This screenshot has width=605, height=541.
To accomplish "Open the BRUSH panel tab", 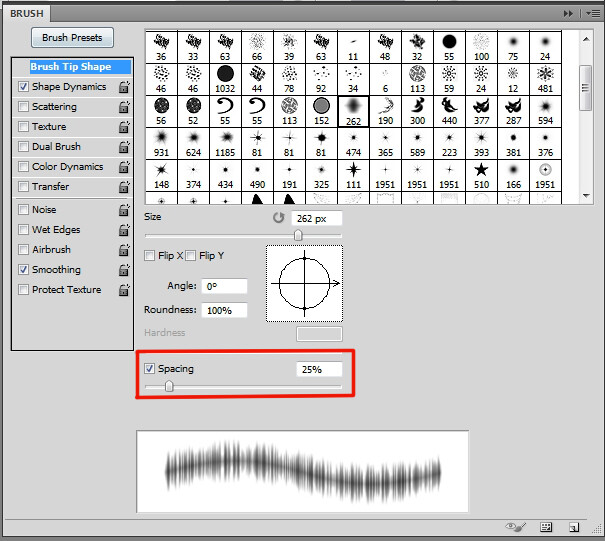I will click(x=27, y=14).
